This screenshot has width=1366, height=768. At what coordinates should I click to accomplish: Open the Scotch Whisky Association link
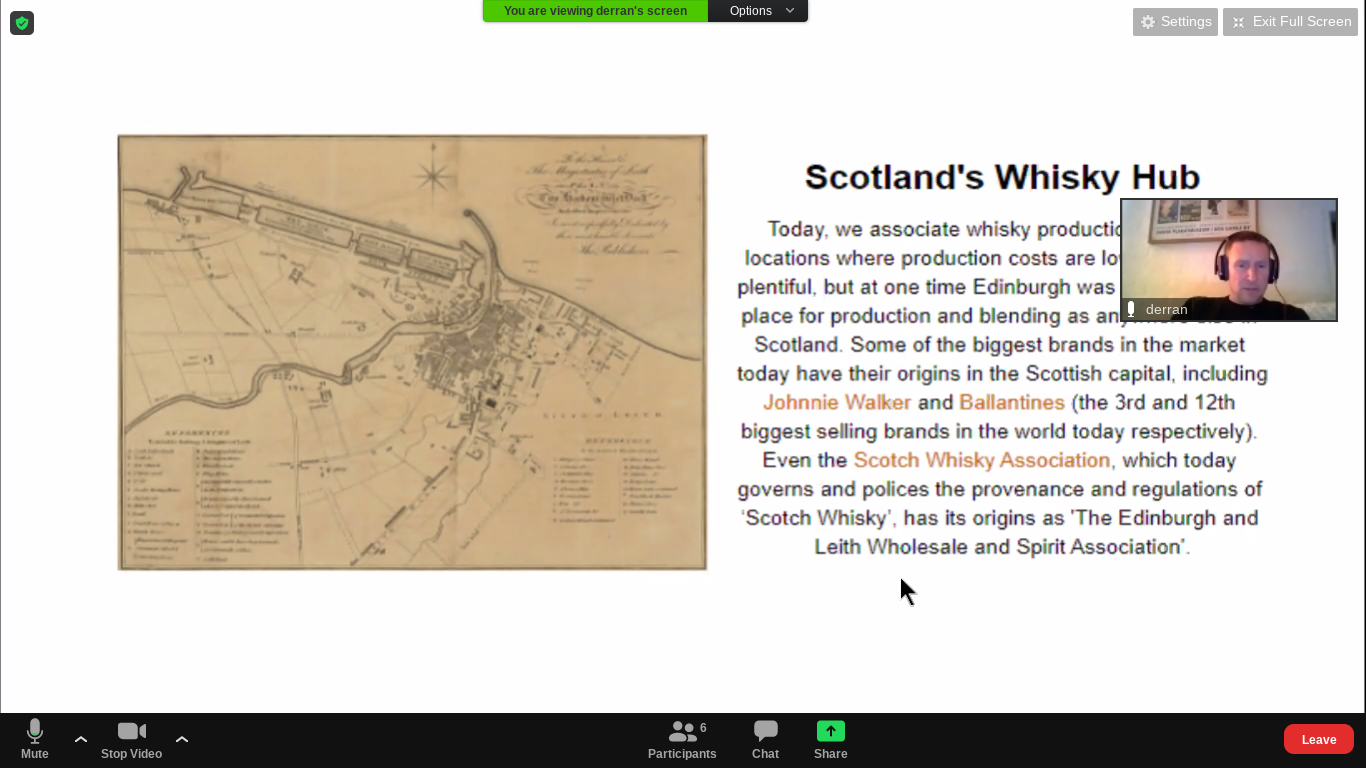pyautogui.click(x=982, y=460)
